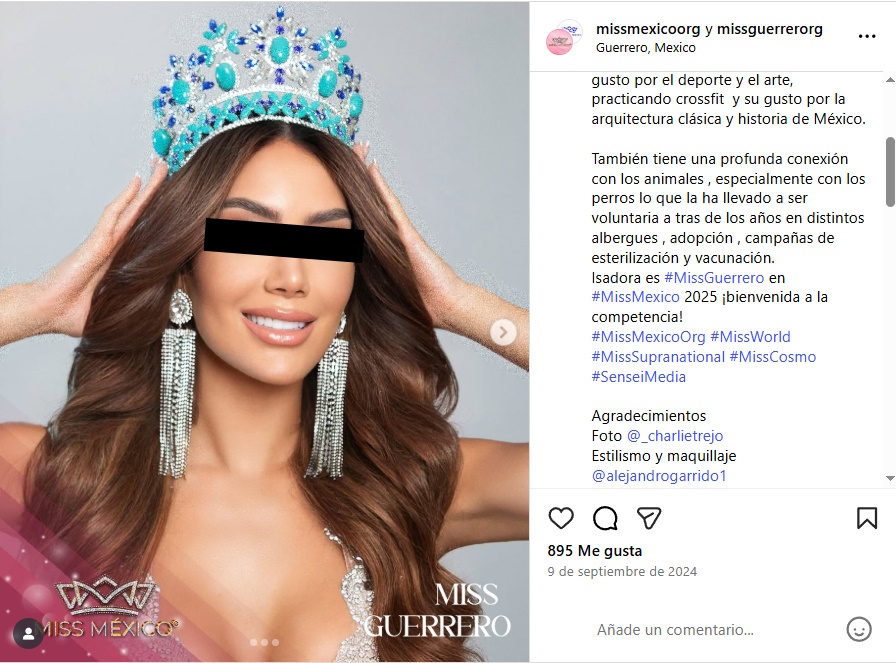Show tagged people icon on photo
896x663 pixels.
tap(28, 633)
